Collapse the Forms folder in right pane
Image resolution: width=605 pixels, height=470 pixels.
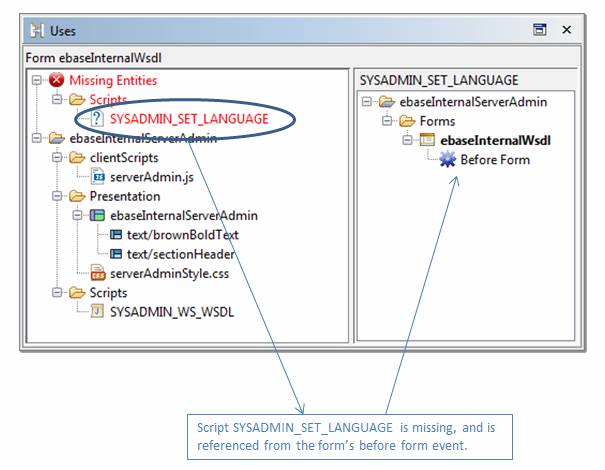(387, 121)
